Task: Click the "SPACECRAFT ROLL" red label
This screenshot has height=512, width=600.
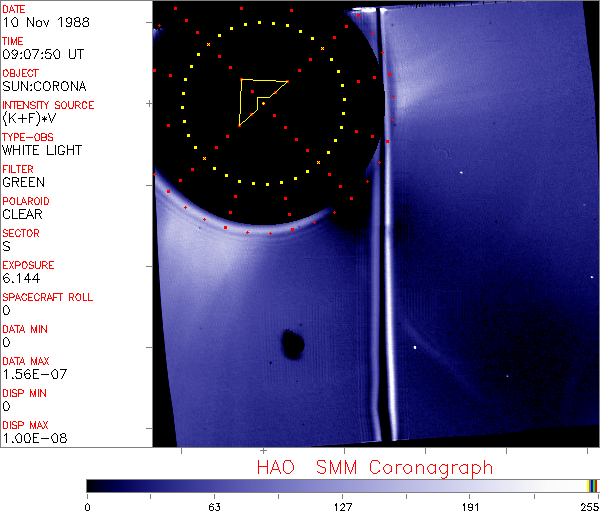Action: [49, 297]
